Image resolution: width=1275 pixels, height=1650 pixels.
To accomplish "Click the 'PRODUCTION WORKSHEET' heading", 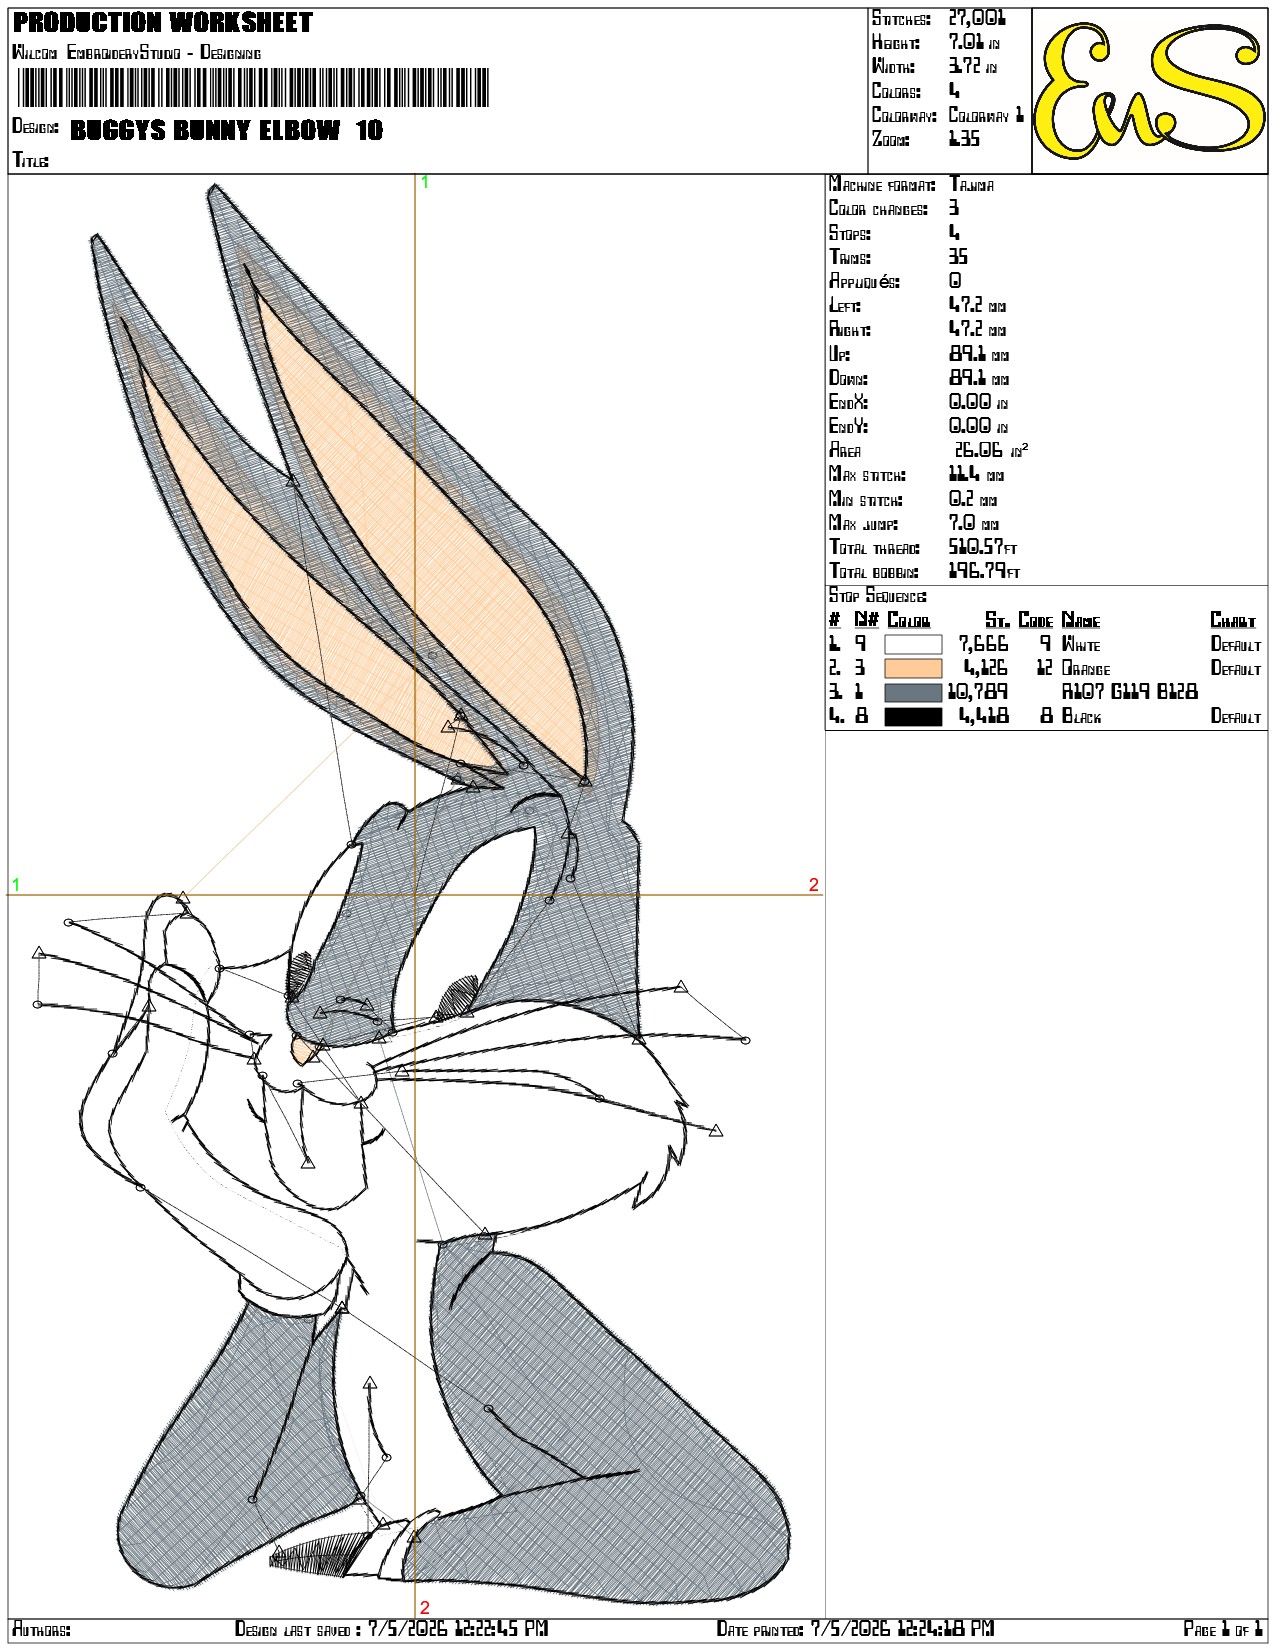I will (163, 22).
